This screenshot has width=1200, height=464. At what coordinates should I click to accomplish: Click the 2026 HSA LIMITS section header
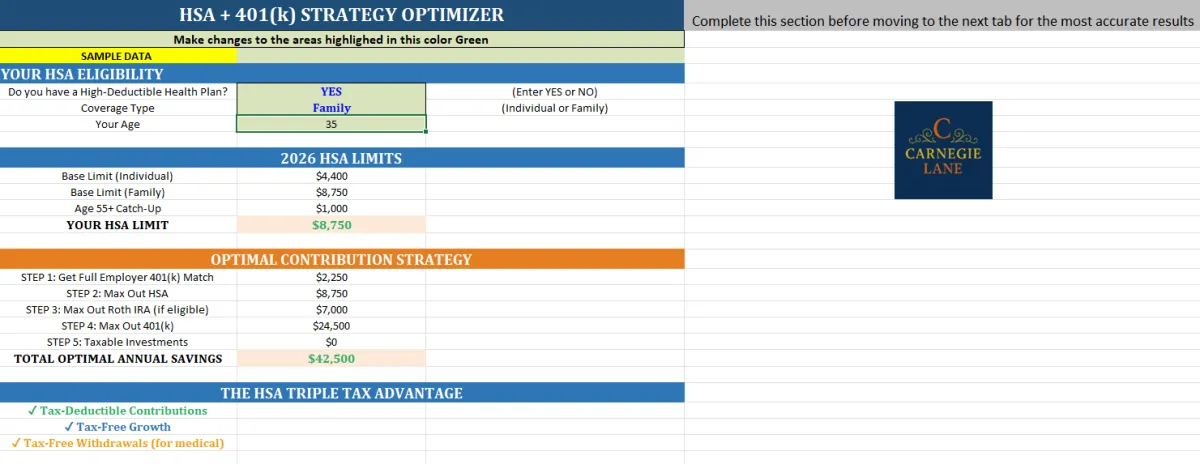coord(342,158)
